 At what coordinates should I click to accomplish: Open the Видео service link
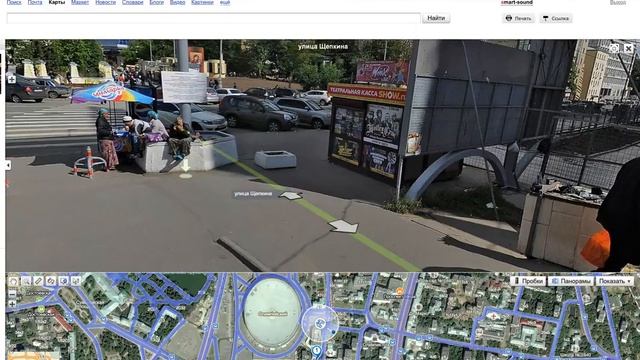click(x=177, y=2)
